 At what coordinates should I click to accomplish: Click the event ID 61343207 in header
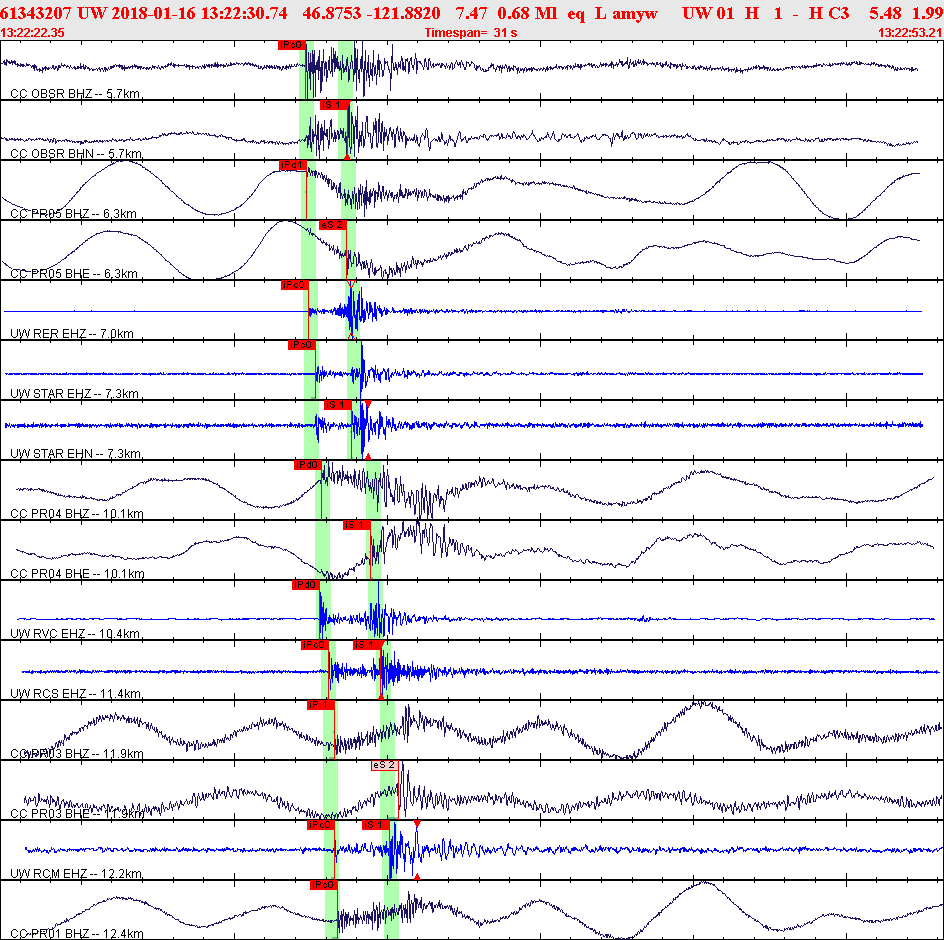point(36,13)
